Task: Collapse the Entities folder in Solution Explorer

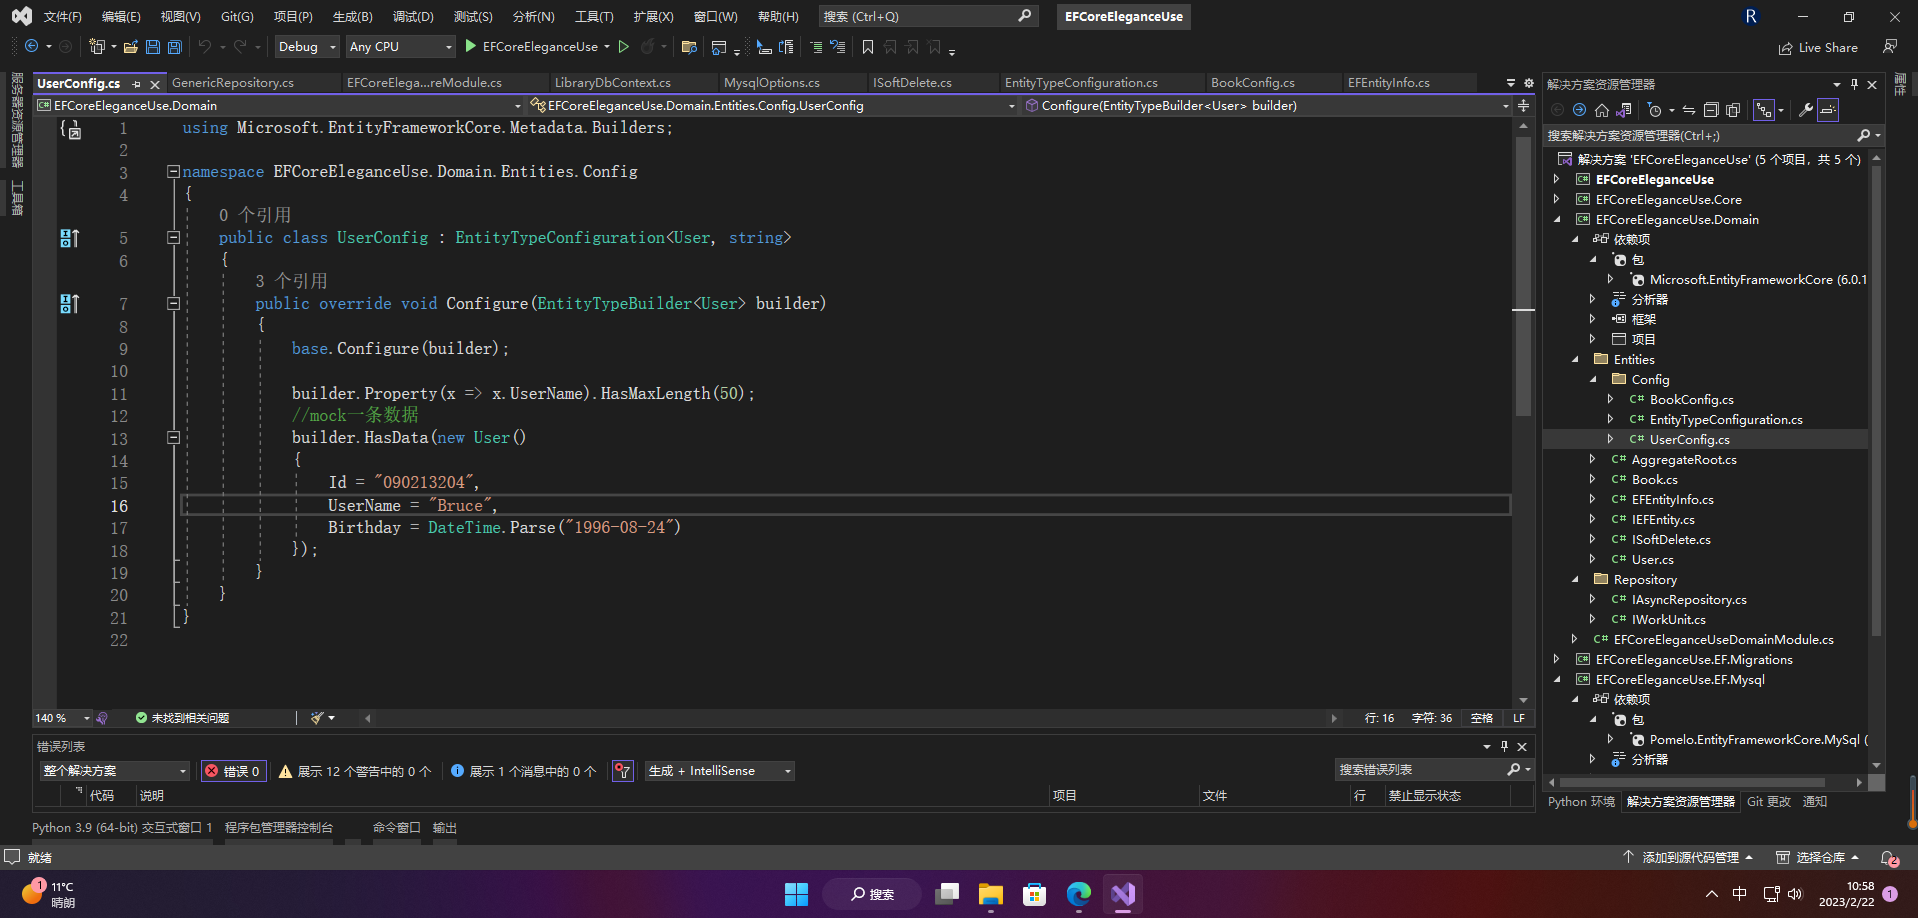Action: pos(1576,360)
